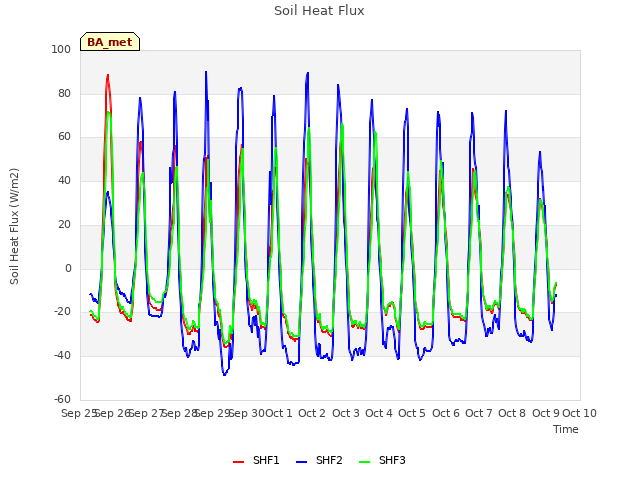
Task: Click the green SHF3 legend color marker
Action: (364, 462)
